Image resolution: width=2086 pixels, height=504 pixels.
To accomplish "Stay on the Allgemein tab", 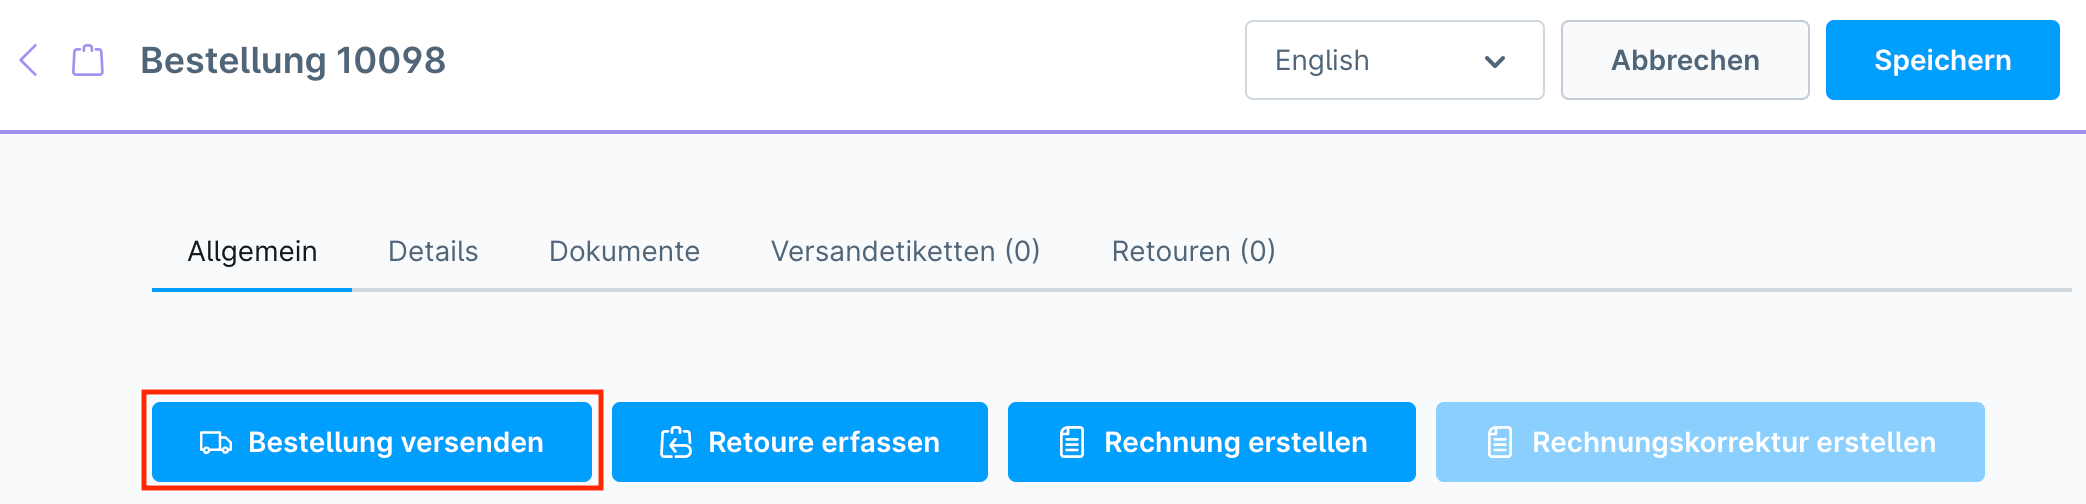I will coord(252,251).
